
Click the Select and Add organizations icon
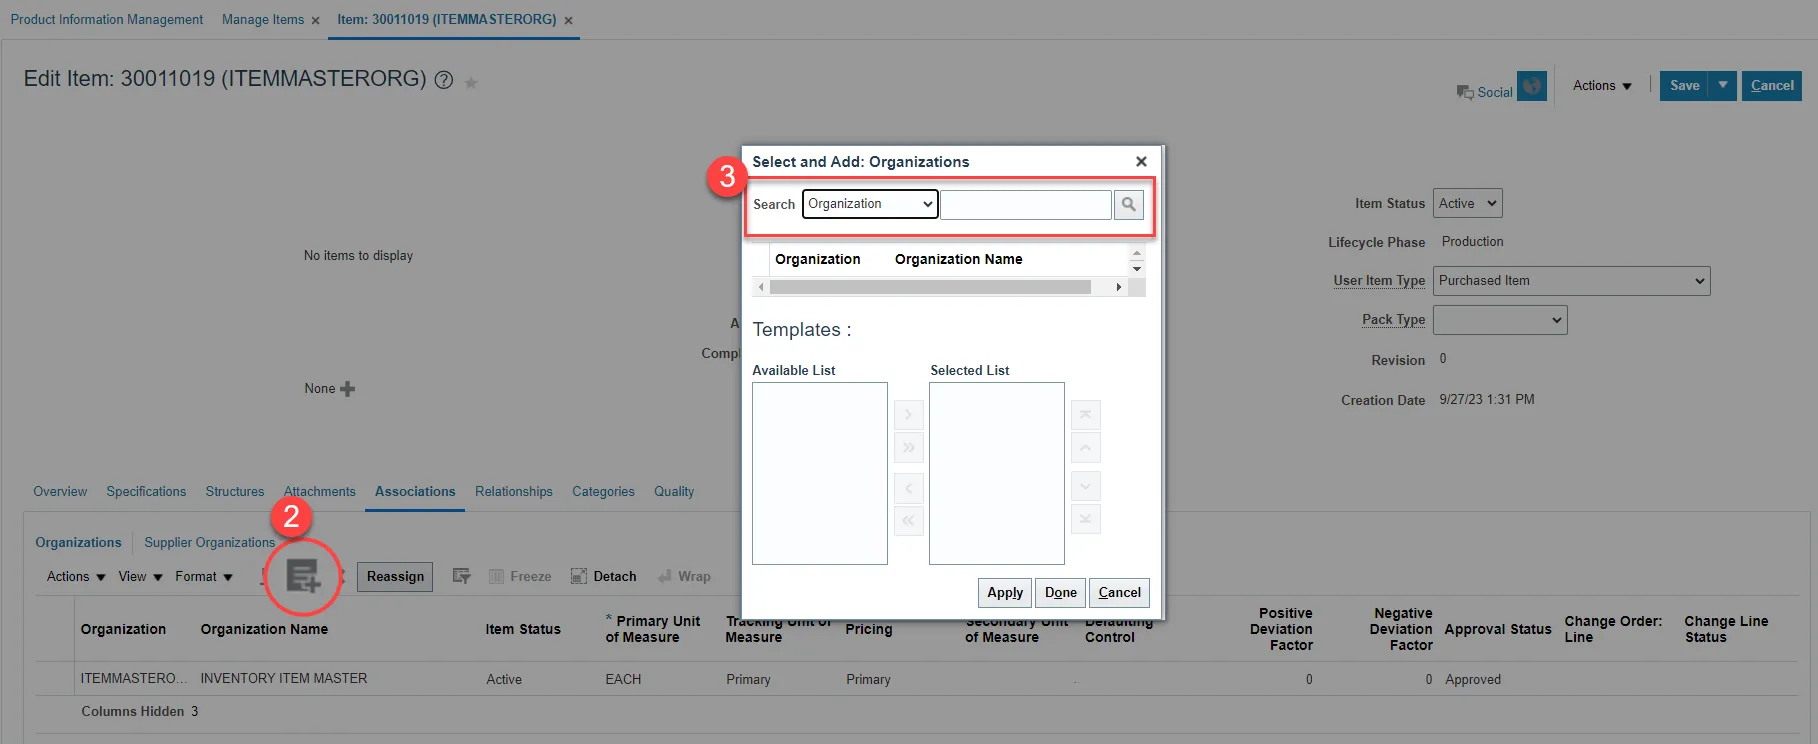click(303, 576)
